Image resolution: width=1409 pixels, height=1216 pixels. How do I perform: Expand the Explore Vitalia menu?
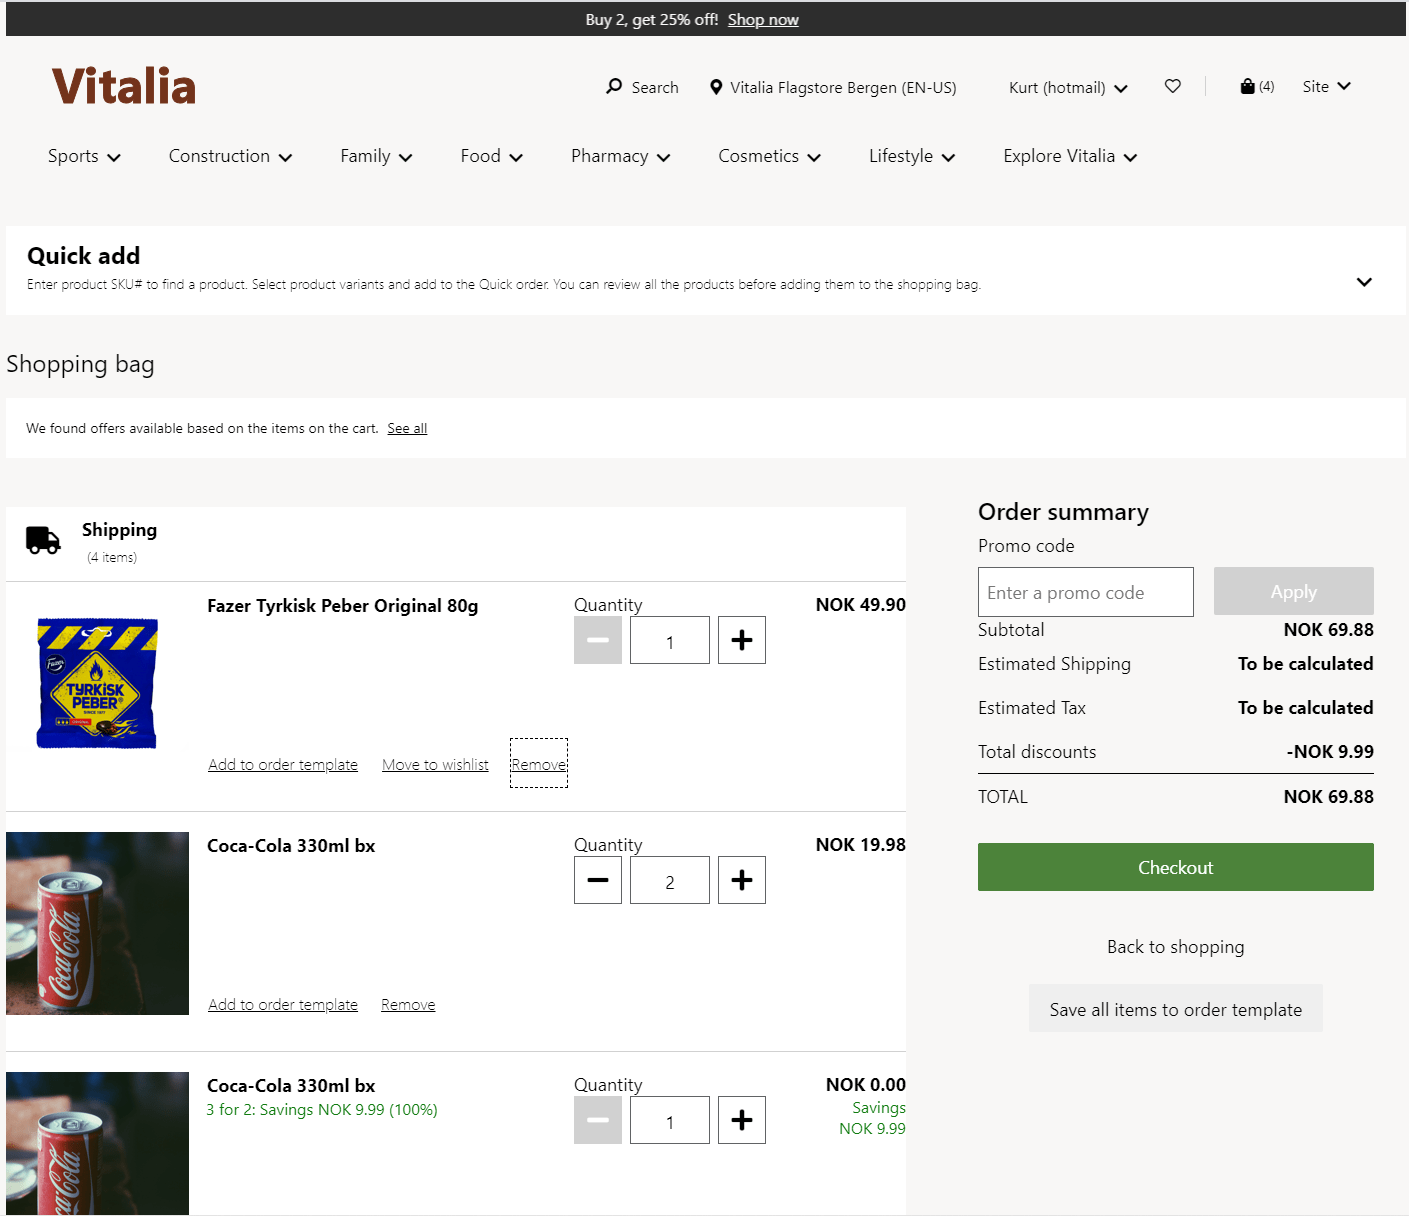[1069, 156]
